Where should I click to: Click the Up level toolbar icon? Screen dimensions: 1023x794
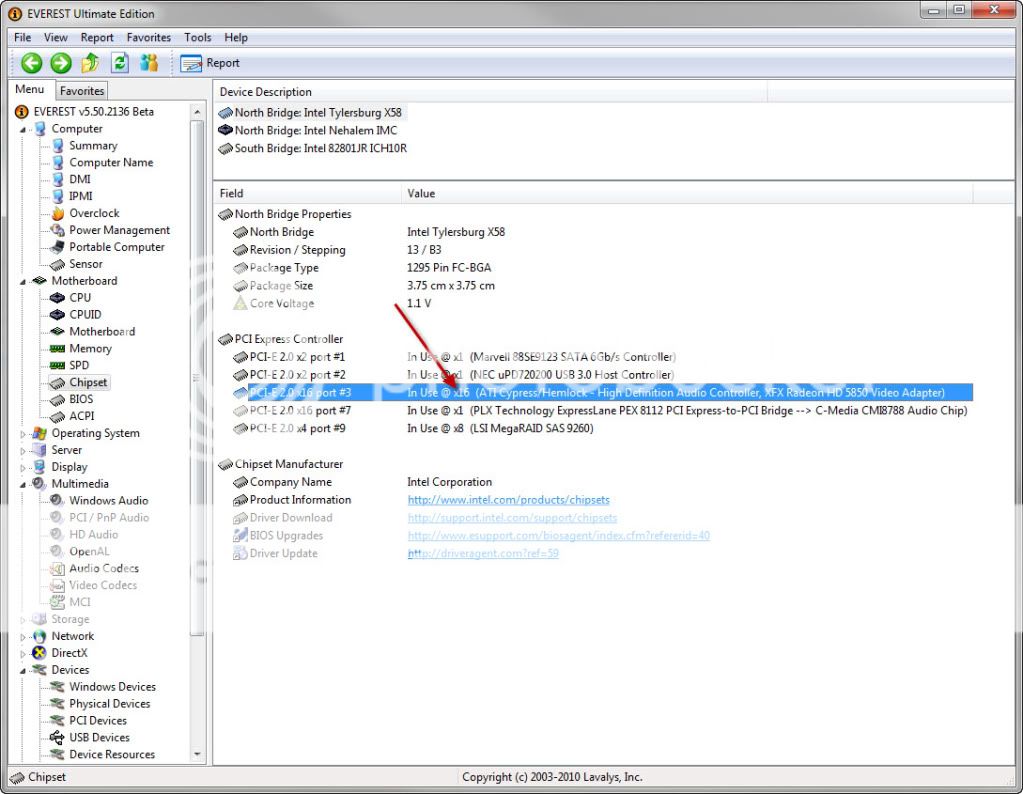click(90, 63)
